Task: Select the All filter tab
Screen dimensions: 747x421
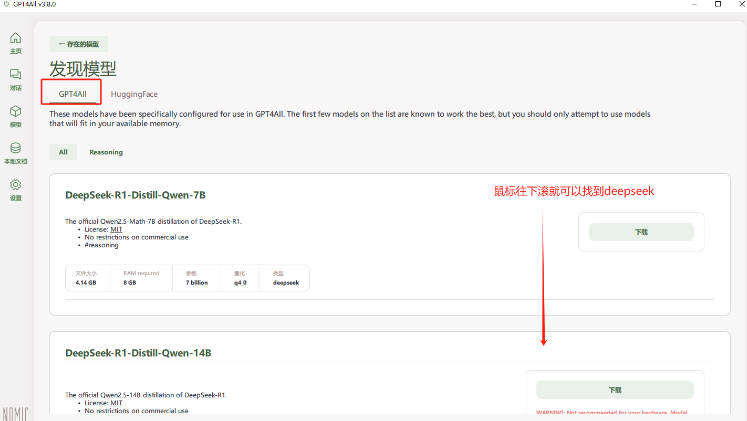Action: tap(63, 152)
